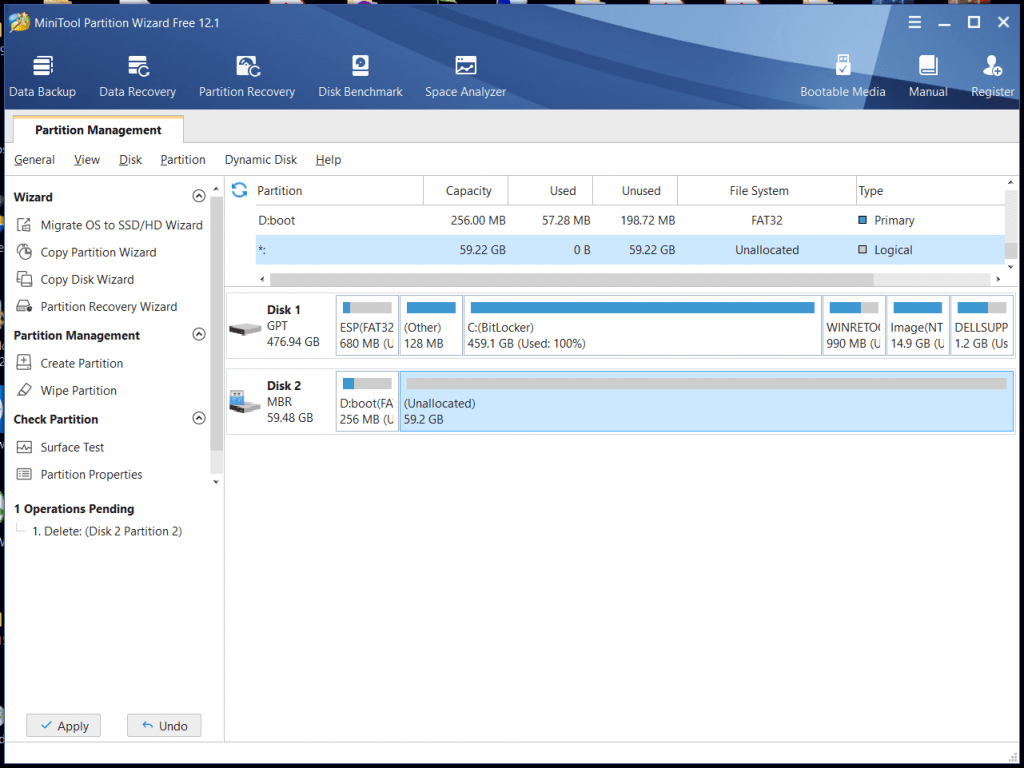Click the Partition Properties link
Viewport: 1024px width, 768px height.
[91, 474]
